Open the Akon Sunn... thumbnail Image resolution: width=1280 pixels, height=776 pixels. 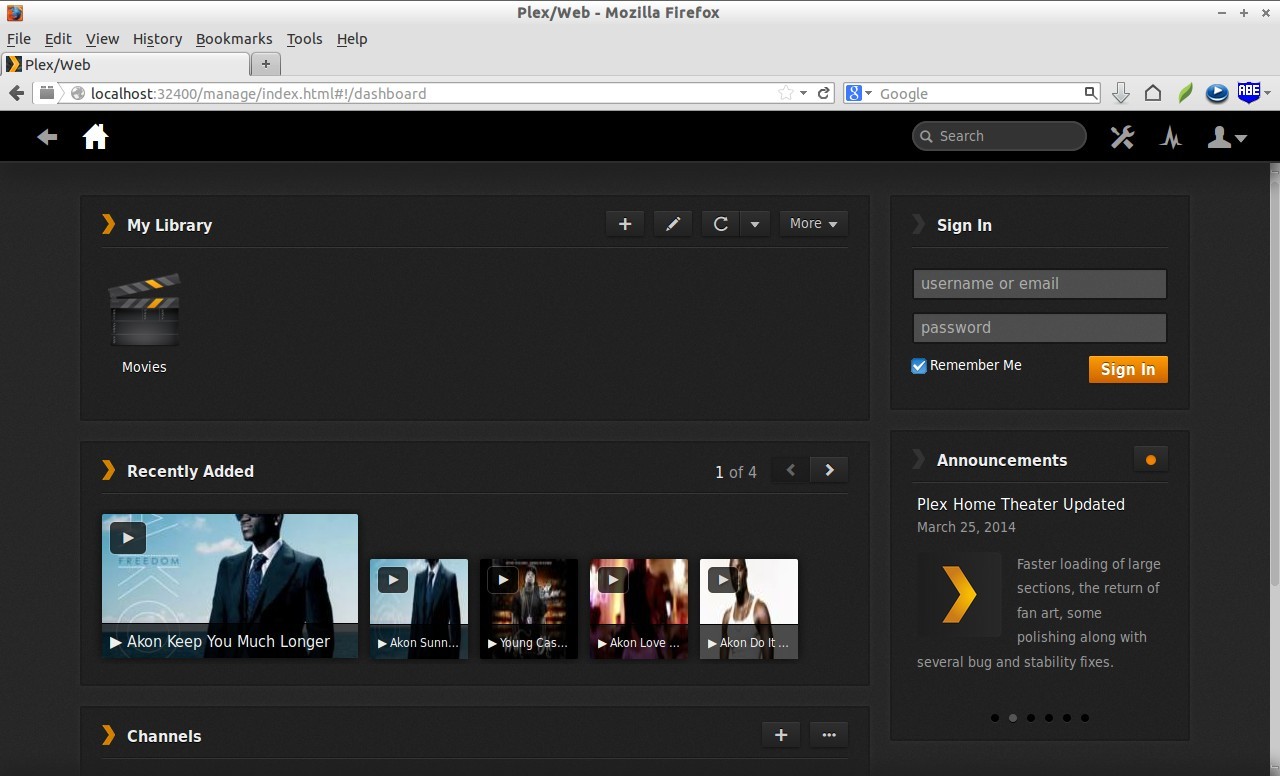419,608
